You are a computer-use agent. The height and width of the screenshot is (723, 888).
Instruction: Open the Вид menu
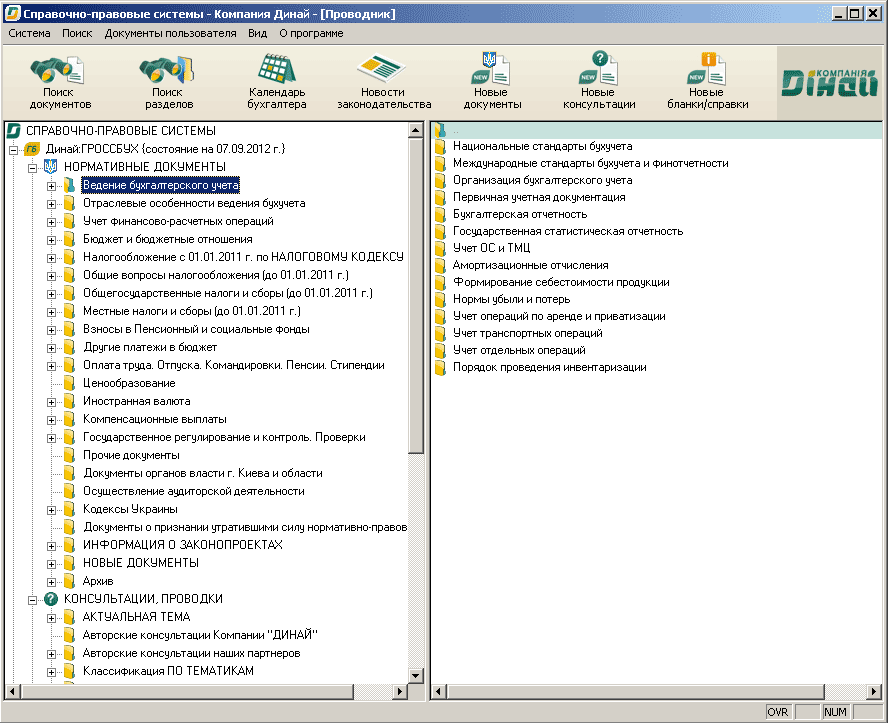(x=257, y=33)
